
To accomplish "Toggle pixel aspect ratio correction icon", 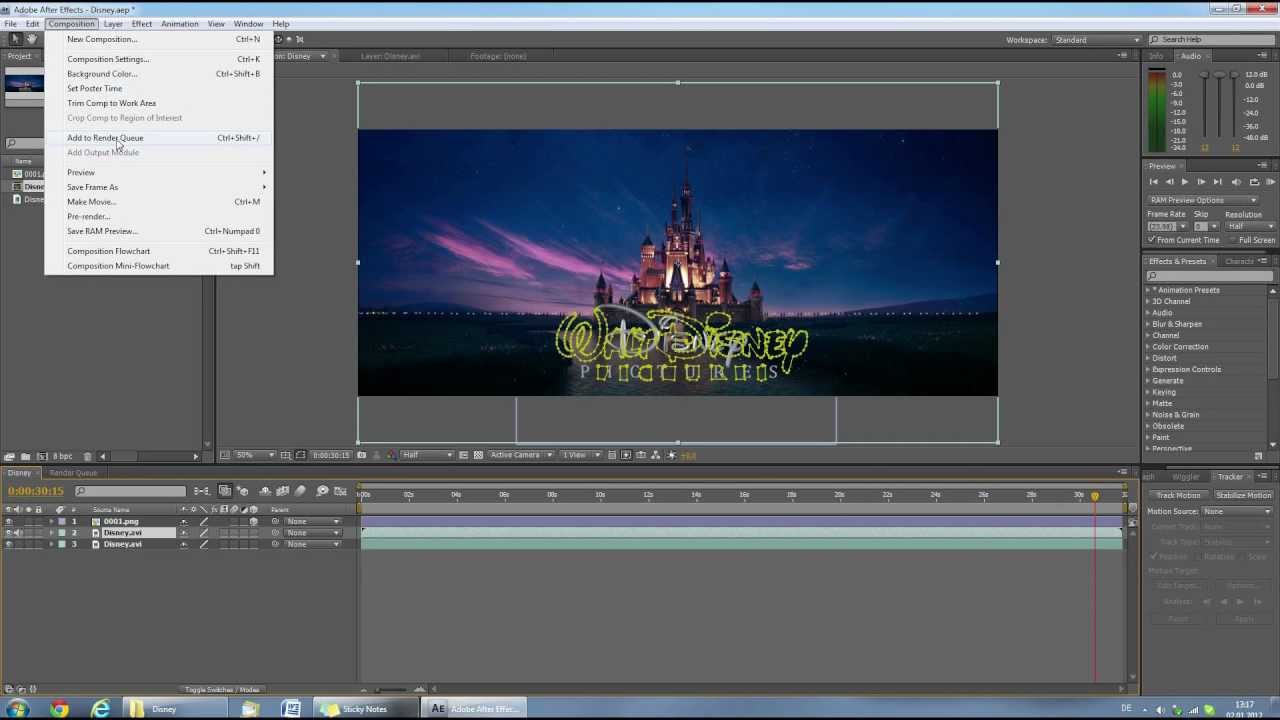I will pos(612,455).
